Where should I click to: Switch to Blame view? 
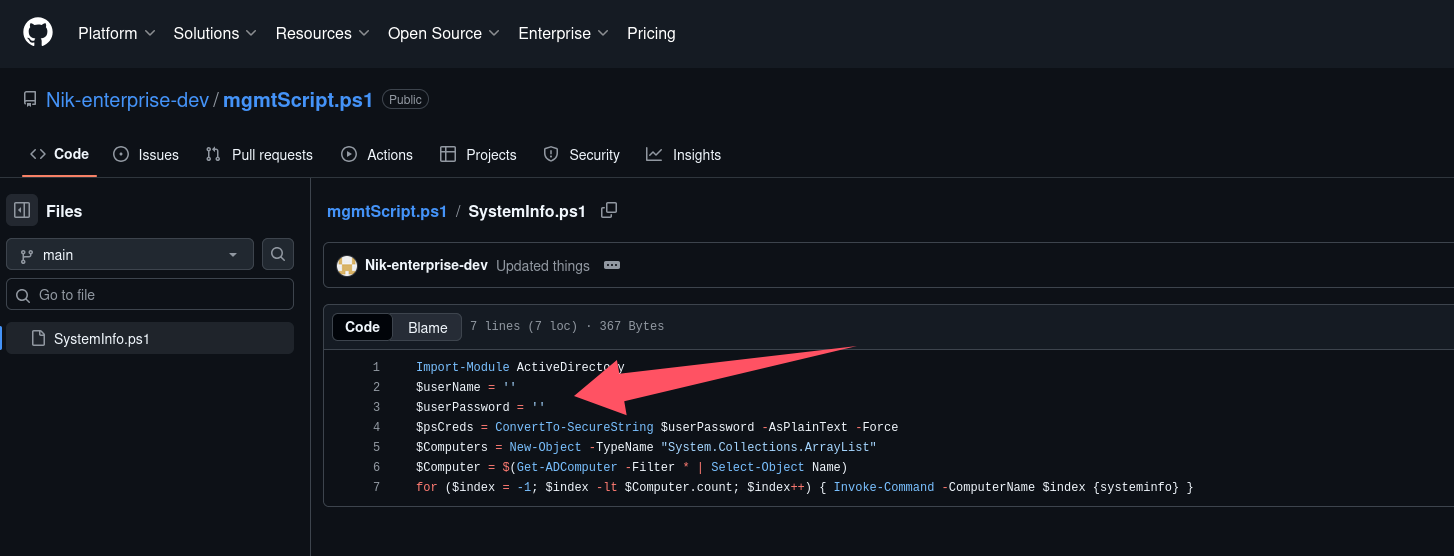click(x=427, y=327)
